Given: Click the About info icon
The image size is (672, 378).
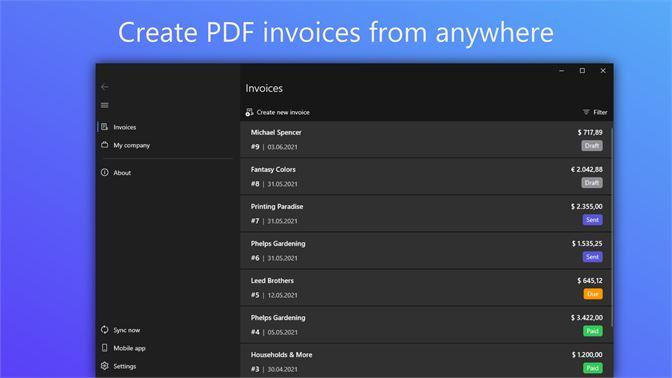Looking at the screenshot, I should [105, 172].
